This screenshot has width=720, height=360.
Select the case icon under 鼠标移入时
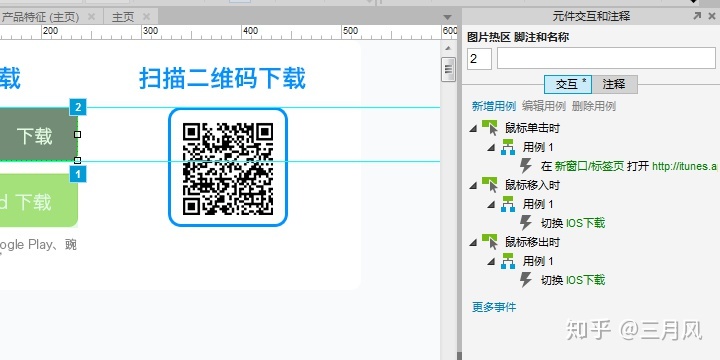tap(508, 204)
